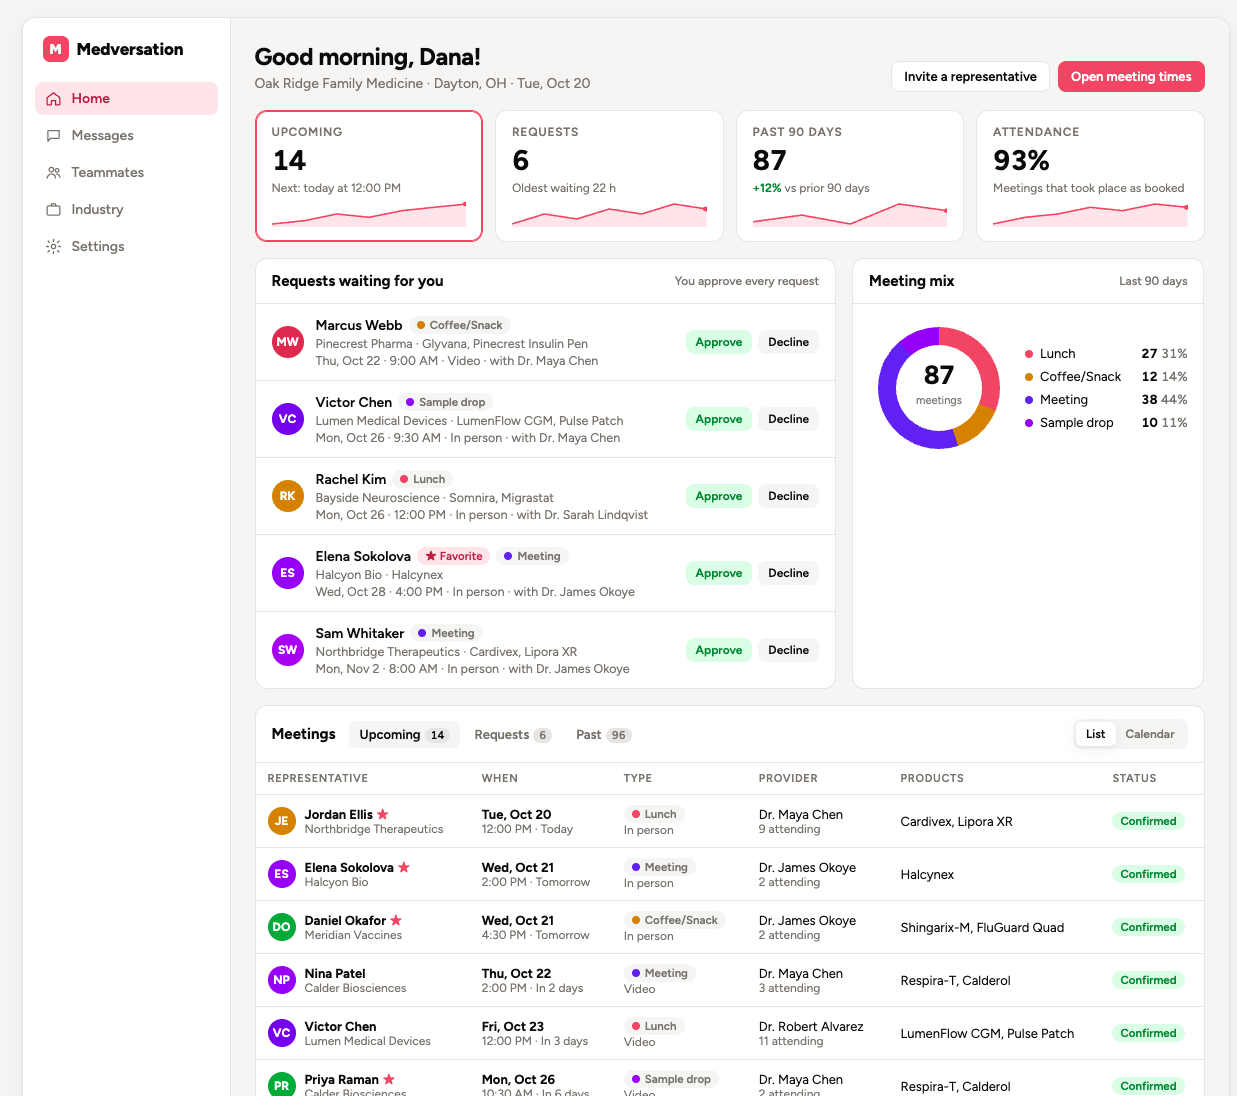Click the Representative column header
This screenshot has width=1237, height=1096.
pyautogui.click(x=318, y=778)
